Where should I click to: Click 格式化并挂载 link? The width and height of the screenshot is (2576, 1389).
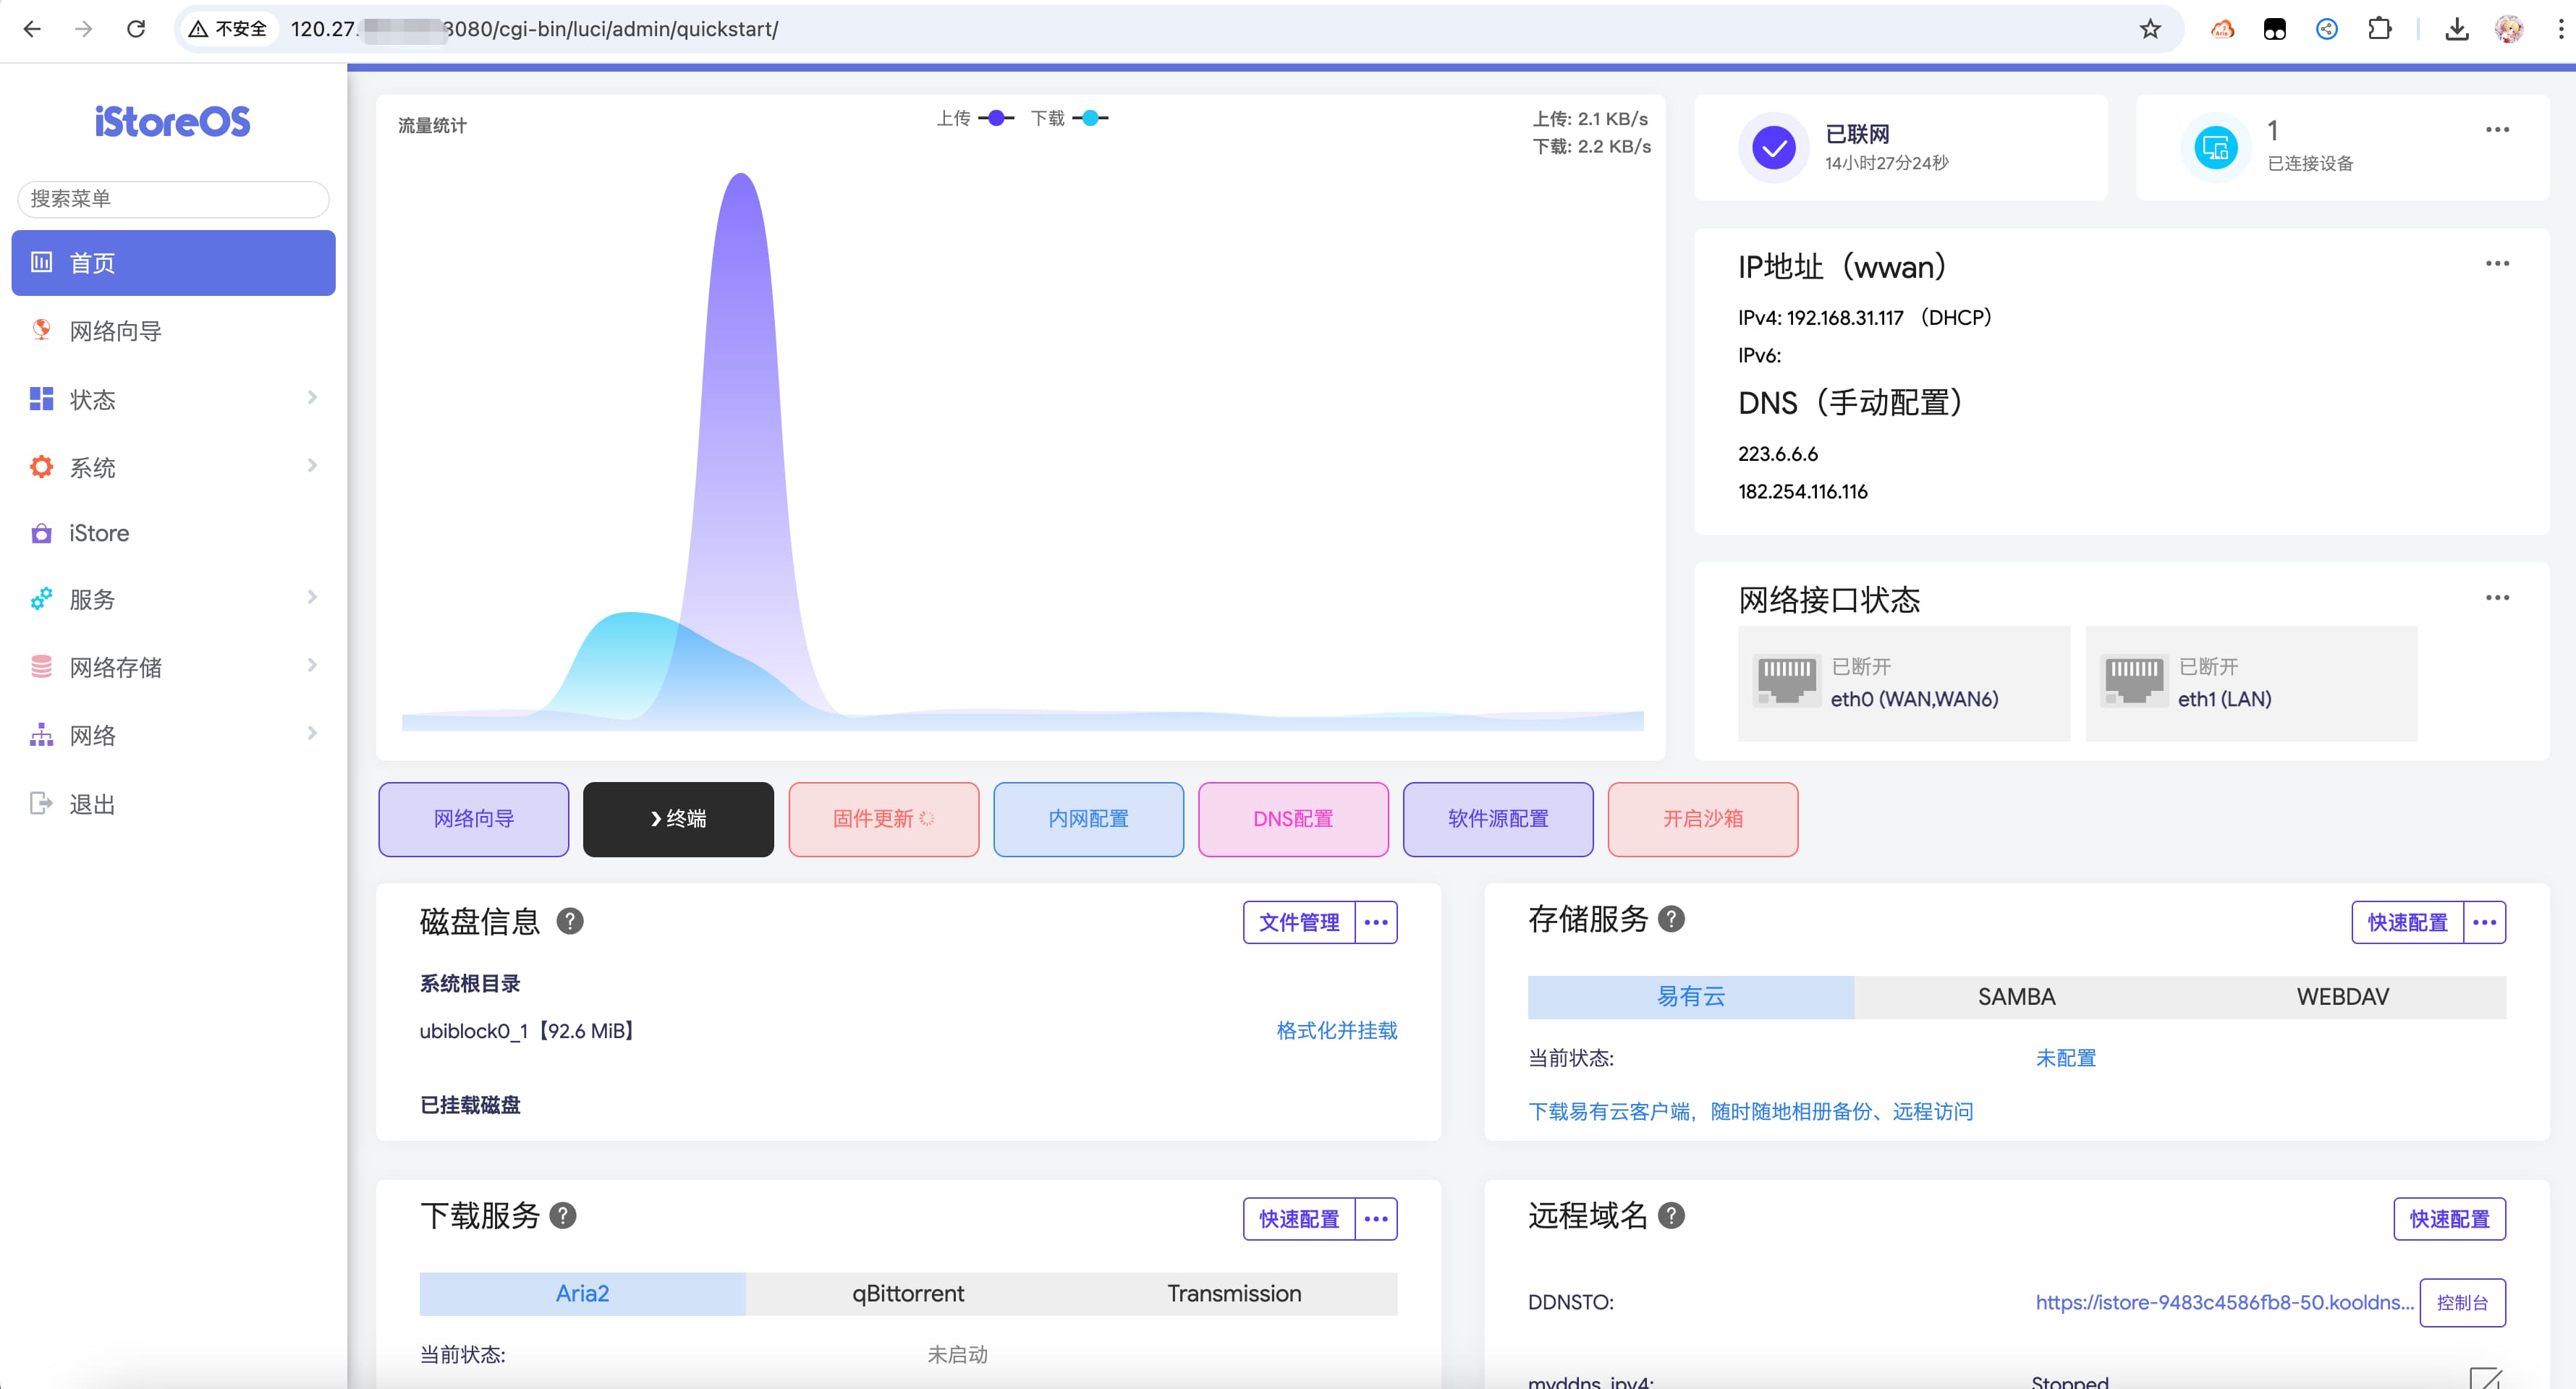(1336, 1030)
